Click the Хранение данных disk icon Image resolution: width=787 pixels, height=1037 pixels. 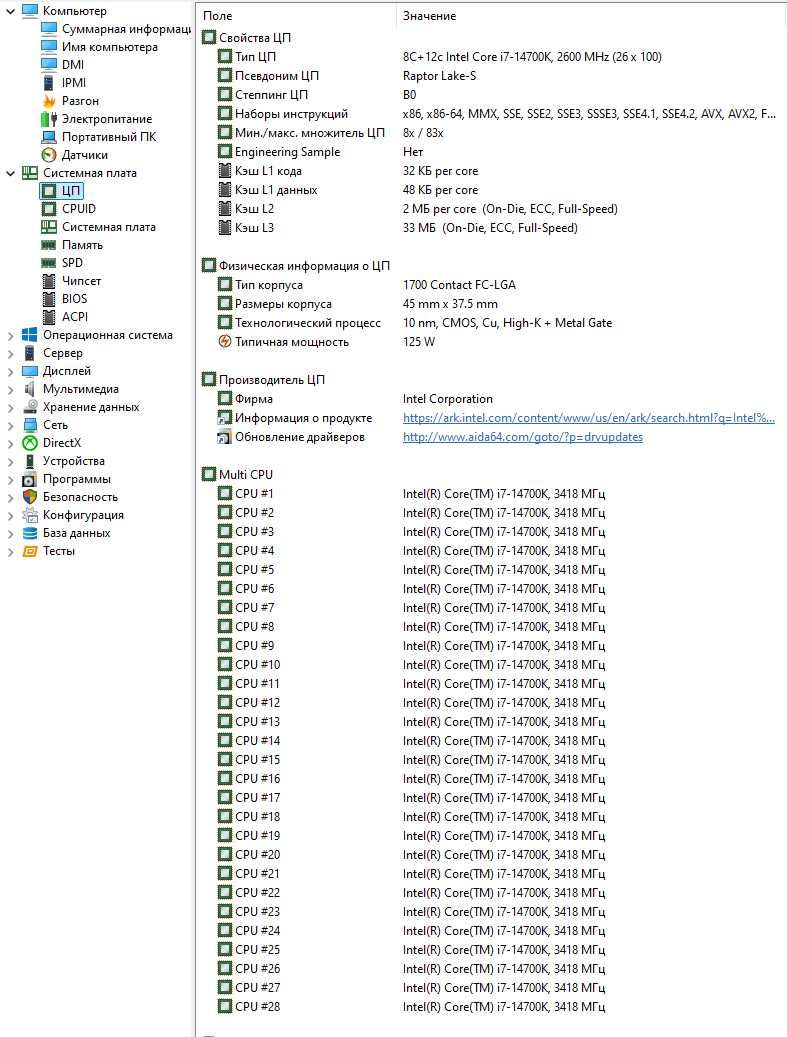click(x=30, y=407)
